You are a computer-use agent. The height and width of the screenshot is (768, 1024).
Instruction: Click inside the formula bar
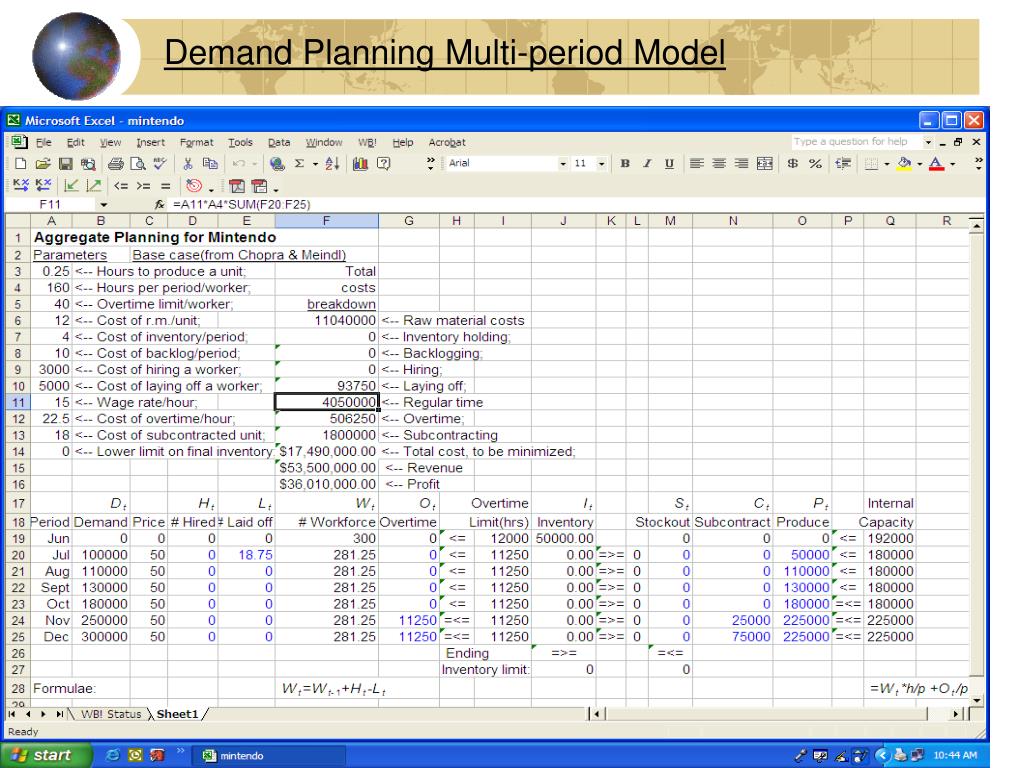pyautogui.click(x=575, y=204)
